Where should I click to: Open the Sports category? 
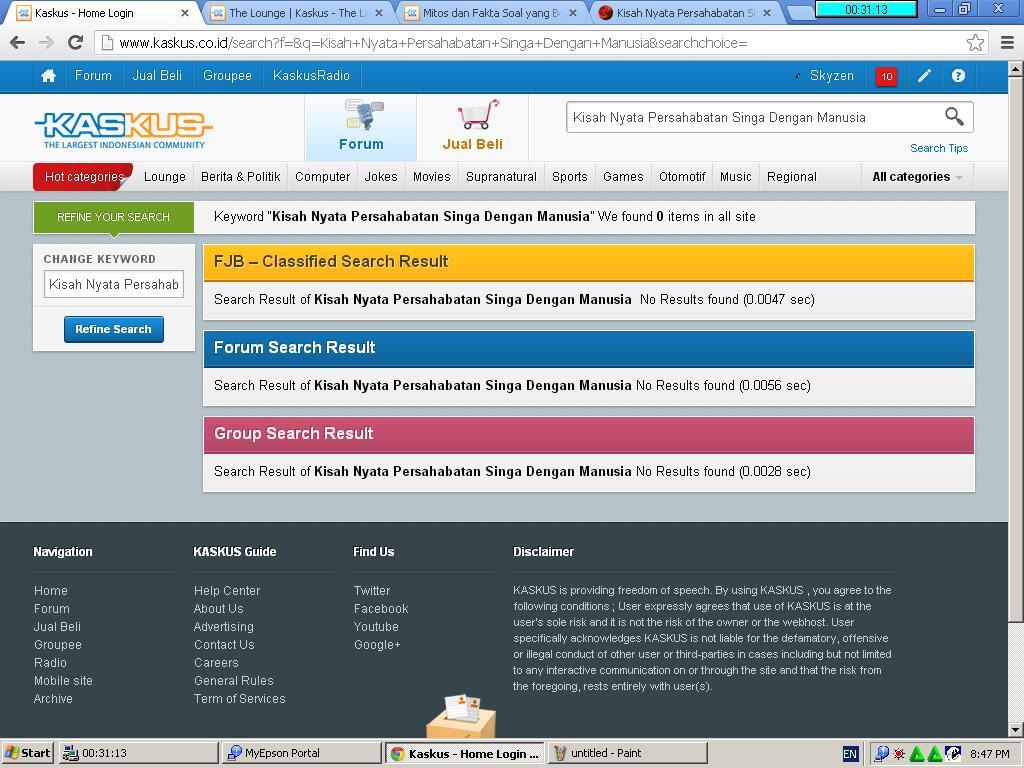(x=569, y=177)
